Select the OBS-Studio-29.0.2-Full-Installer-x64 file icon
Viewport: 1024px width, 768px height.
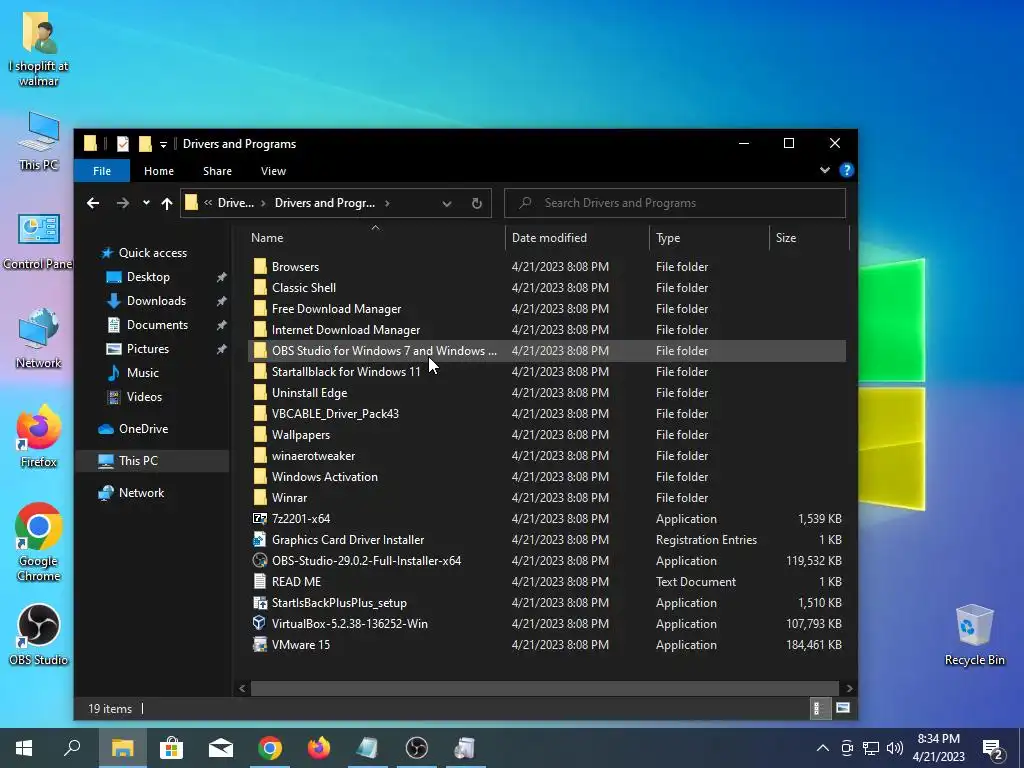click(x=260, y=560)
